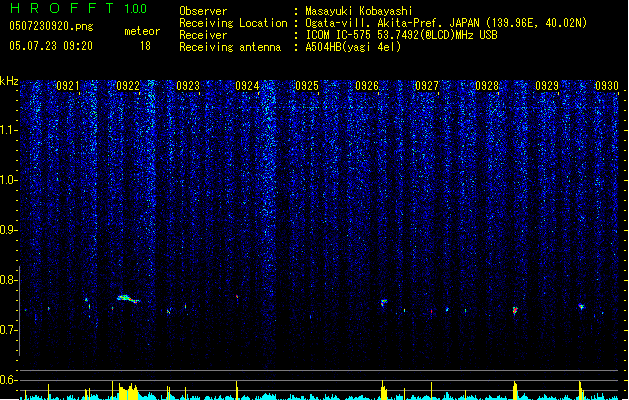This screenshot has height=400, width=629.
Task: Click the red meteor echo before 0929
Action: 515,310
